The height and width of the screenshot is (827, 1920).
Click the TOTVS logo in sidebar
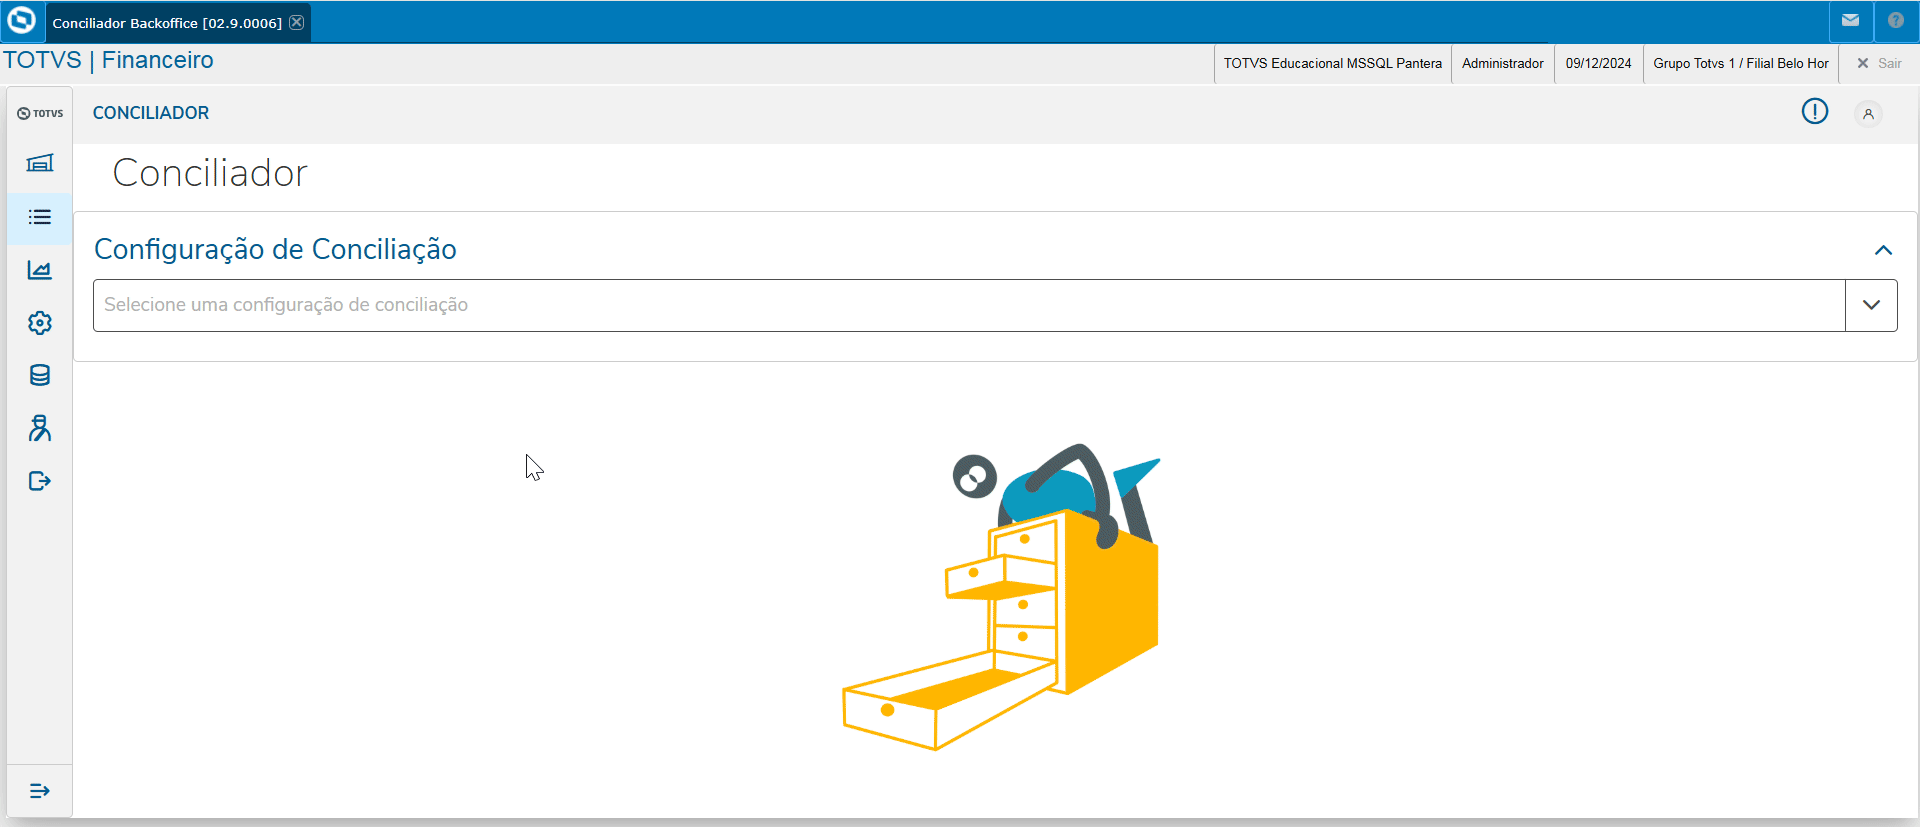pyautogui.click(x=40, y=113)
